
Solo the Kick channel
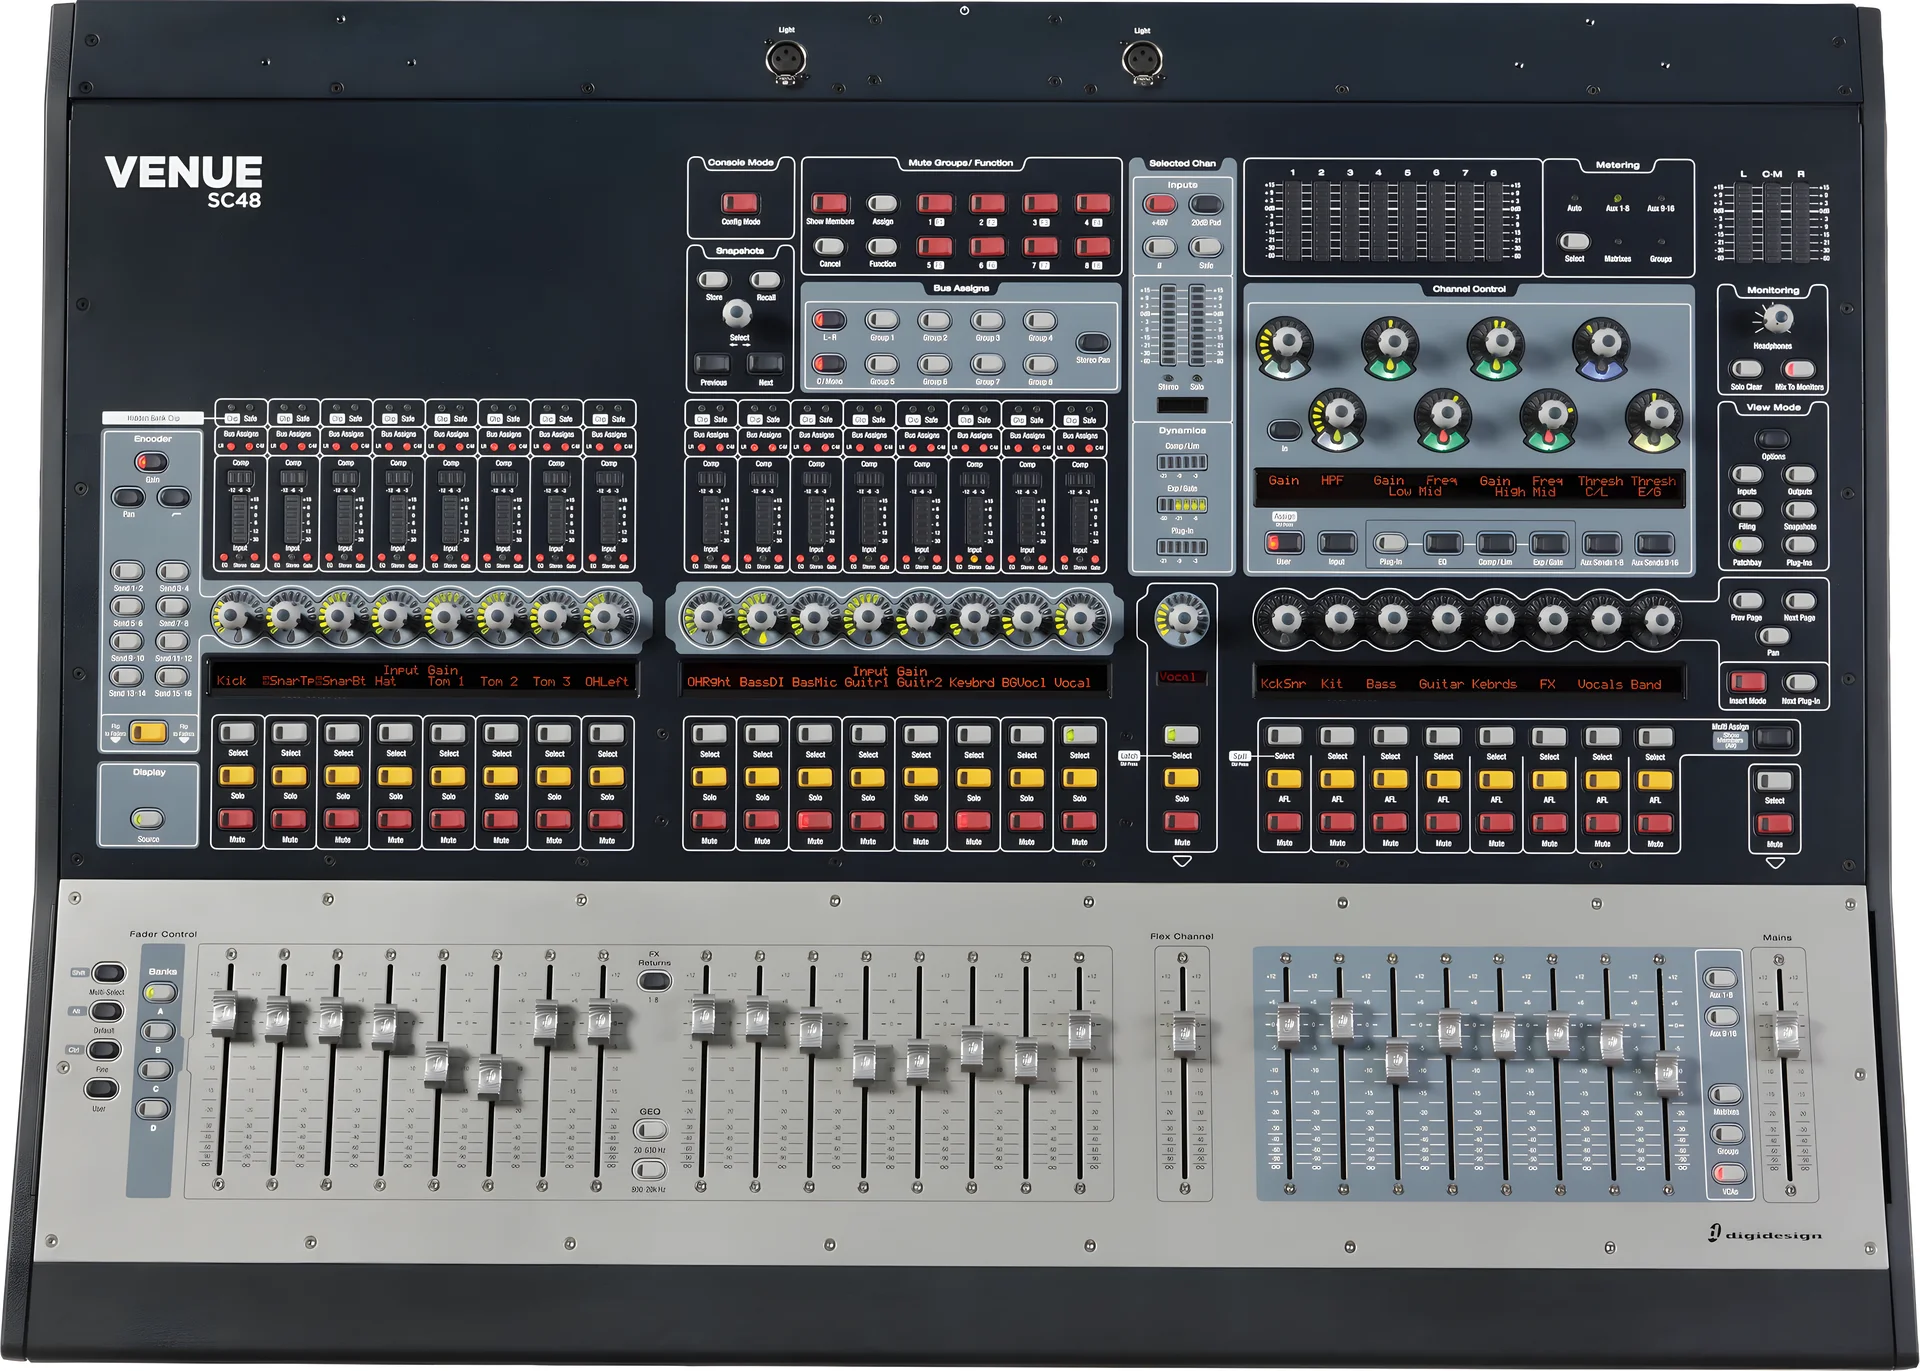pyautogui.click(x=237, y=776)
